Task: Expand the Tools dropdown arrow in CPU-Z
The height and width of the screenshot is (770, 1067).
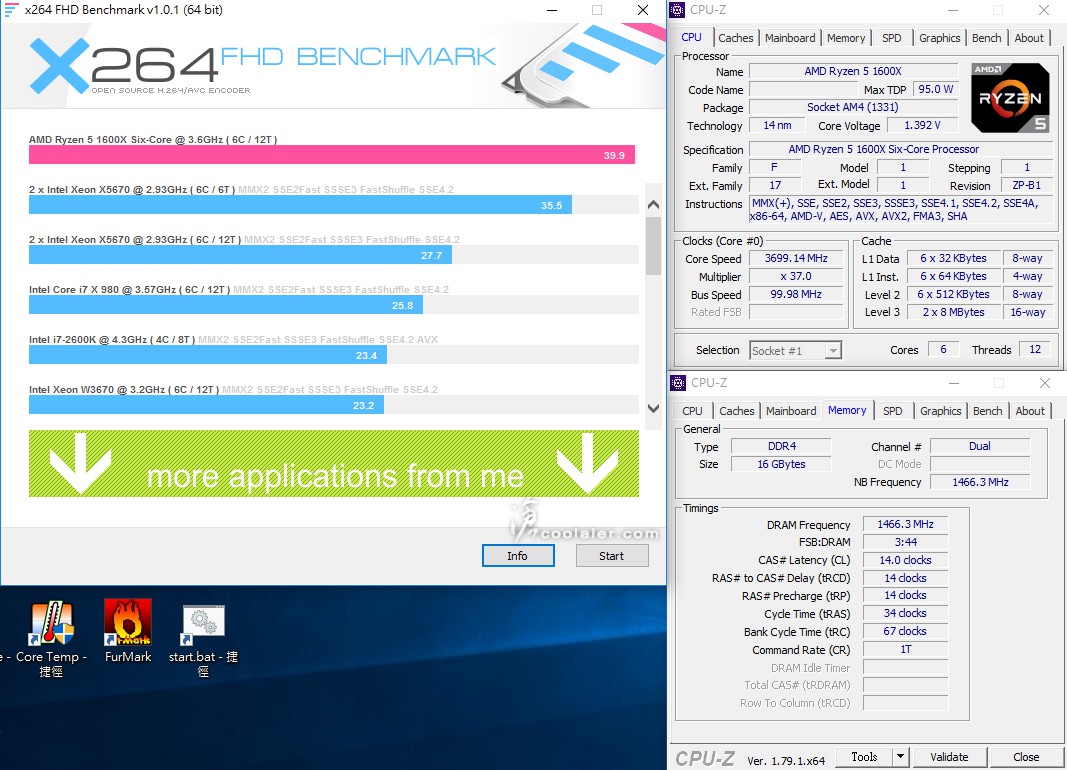Action: coord(900,756)
